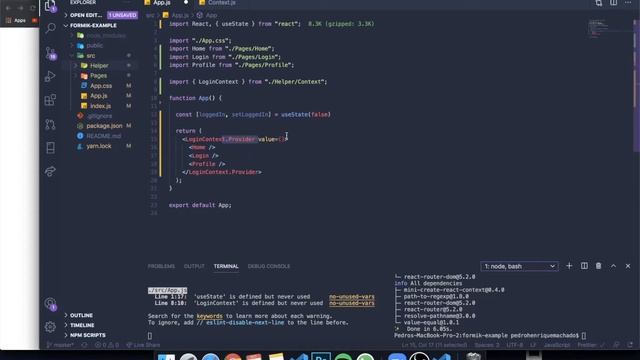Click the '1 UNSAVED' badge in Open Editors
This screenshot has width=640, height=360.
pos(122,15)
